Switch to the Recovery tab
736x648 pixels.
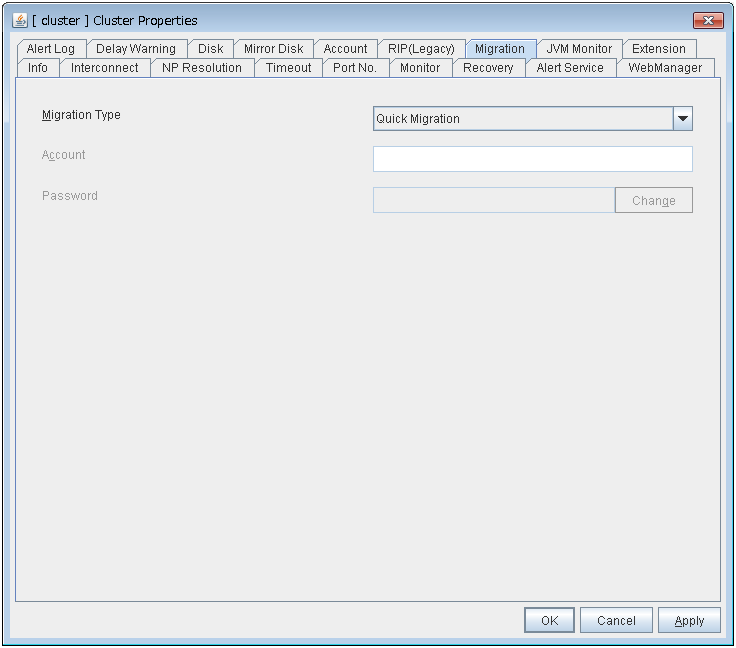pyautogui.click(x=488, y=68)
